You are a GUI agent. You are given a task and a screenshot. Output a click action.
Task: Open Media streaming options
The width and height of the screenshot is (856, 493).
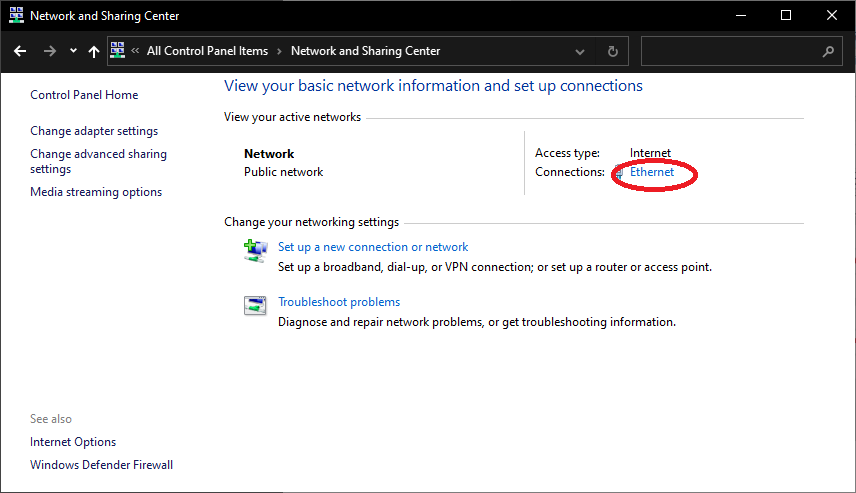pyautogui.click(x=96, y=192)
